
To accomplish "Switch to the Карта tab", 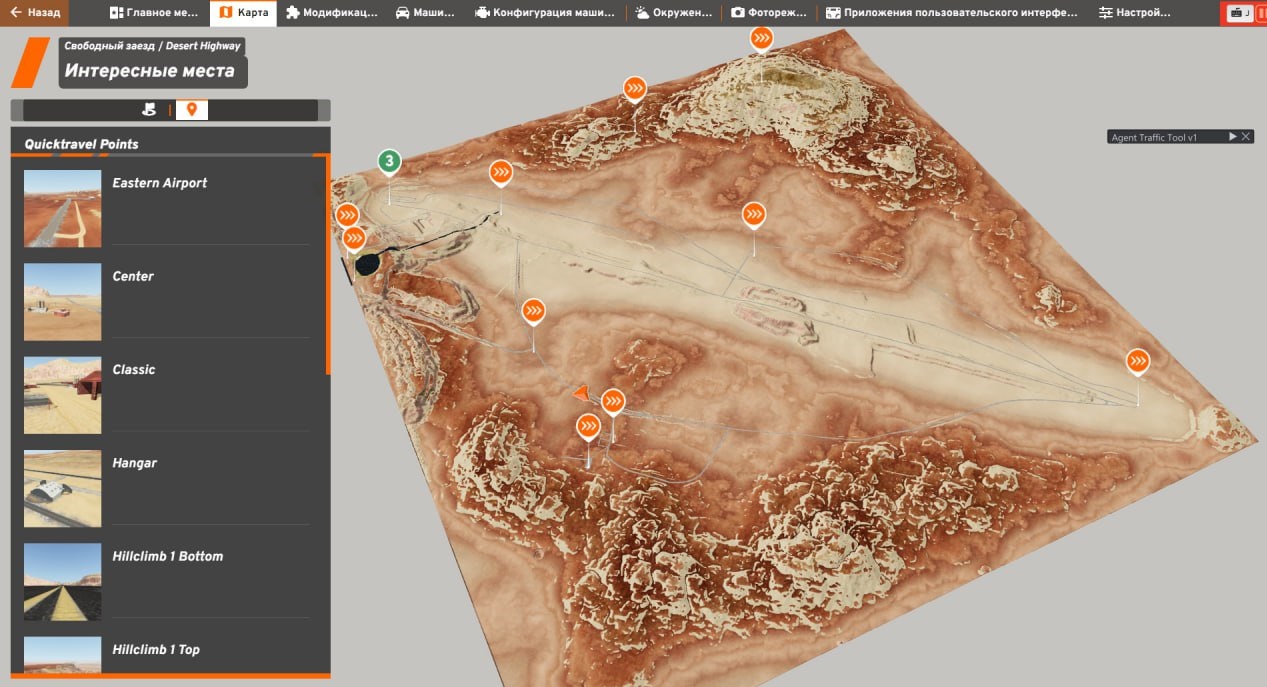I will point(244,12).
